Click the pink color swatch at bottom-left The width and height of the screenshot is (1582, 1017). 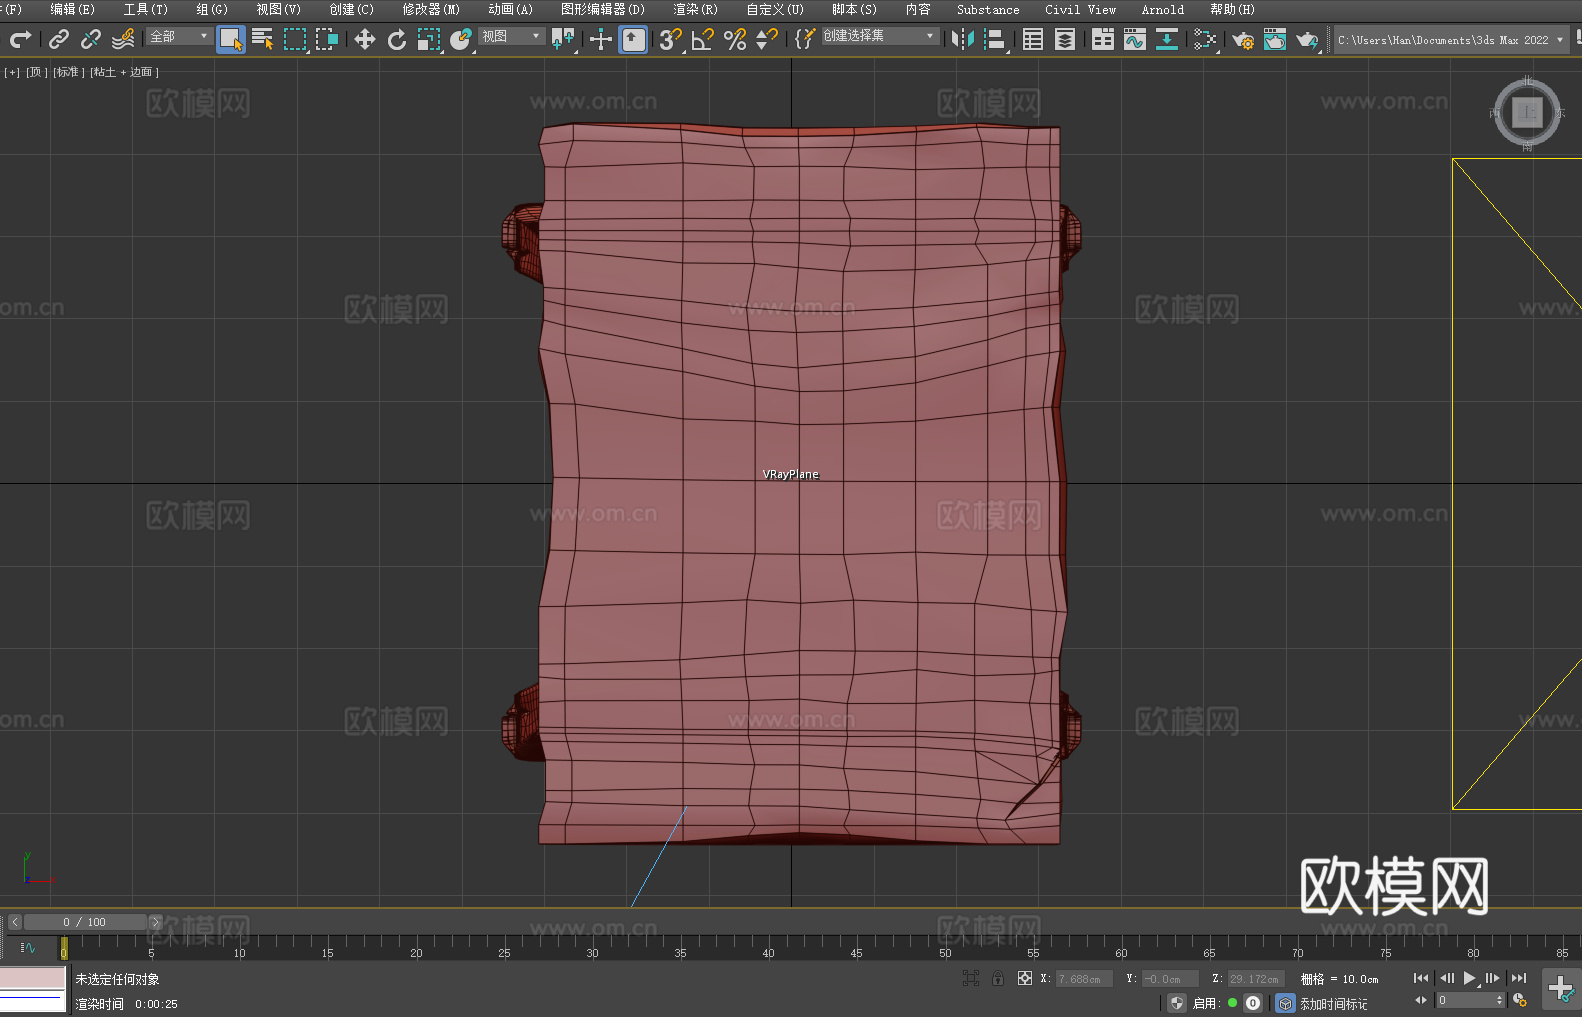tap(33, 977)
